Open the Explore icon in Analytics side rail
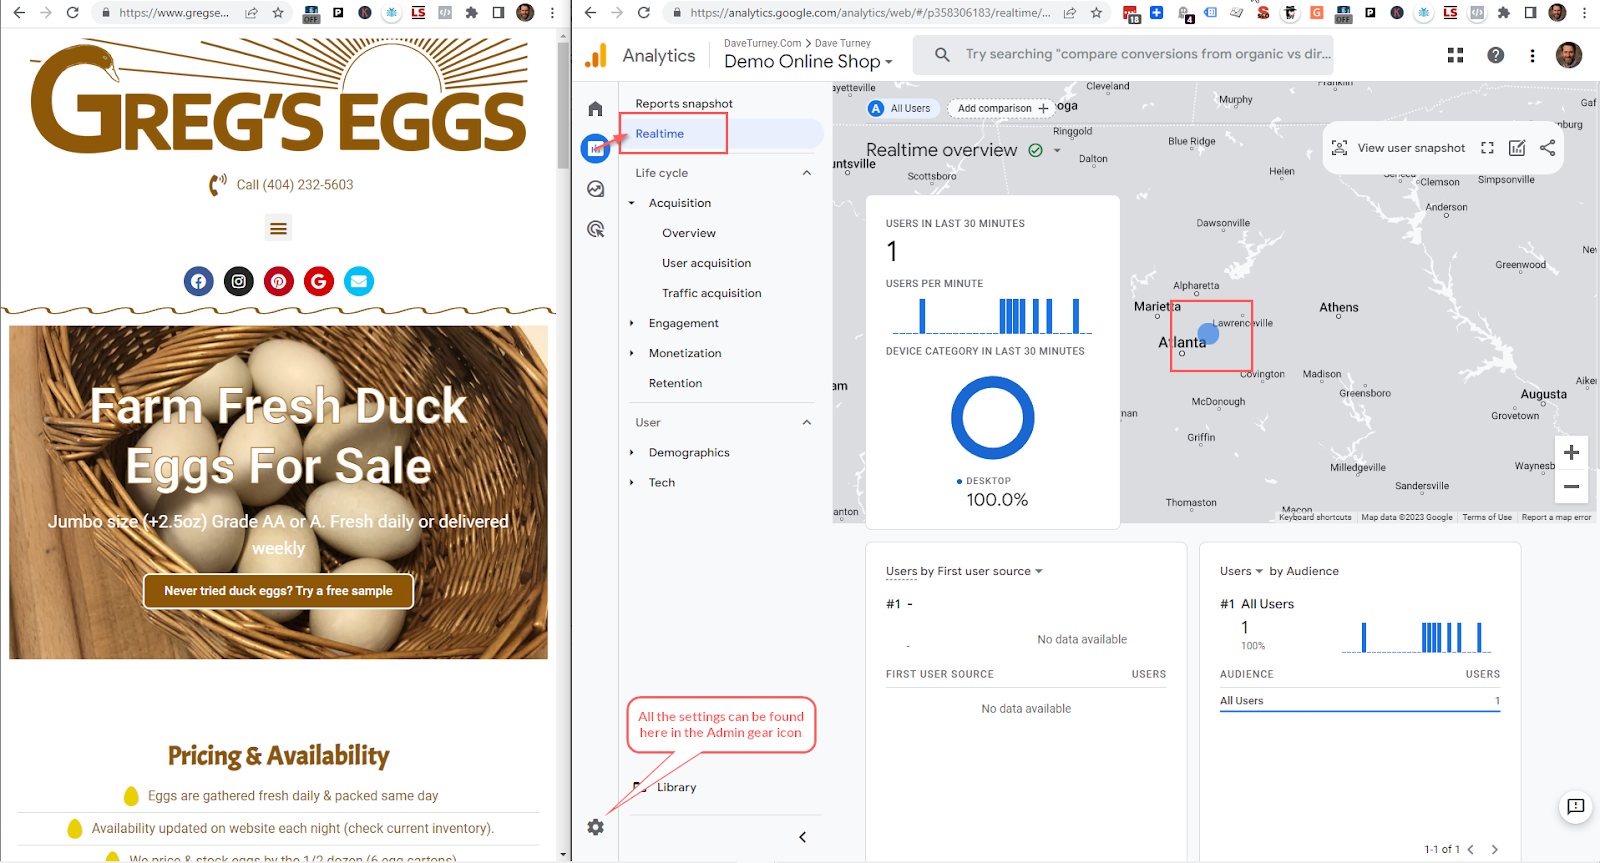The height and width of the screenshot is (863, 1600). click(x=595, y=189)
